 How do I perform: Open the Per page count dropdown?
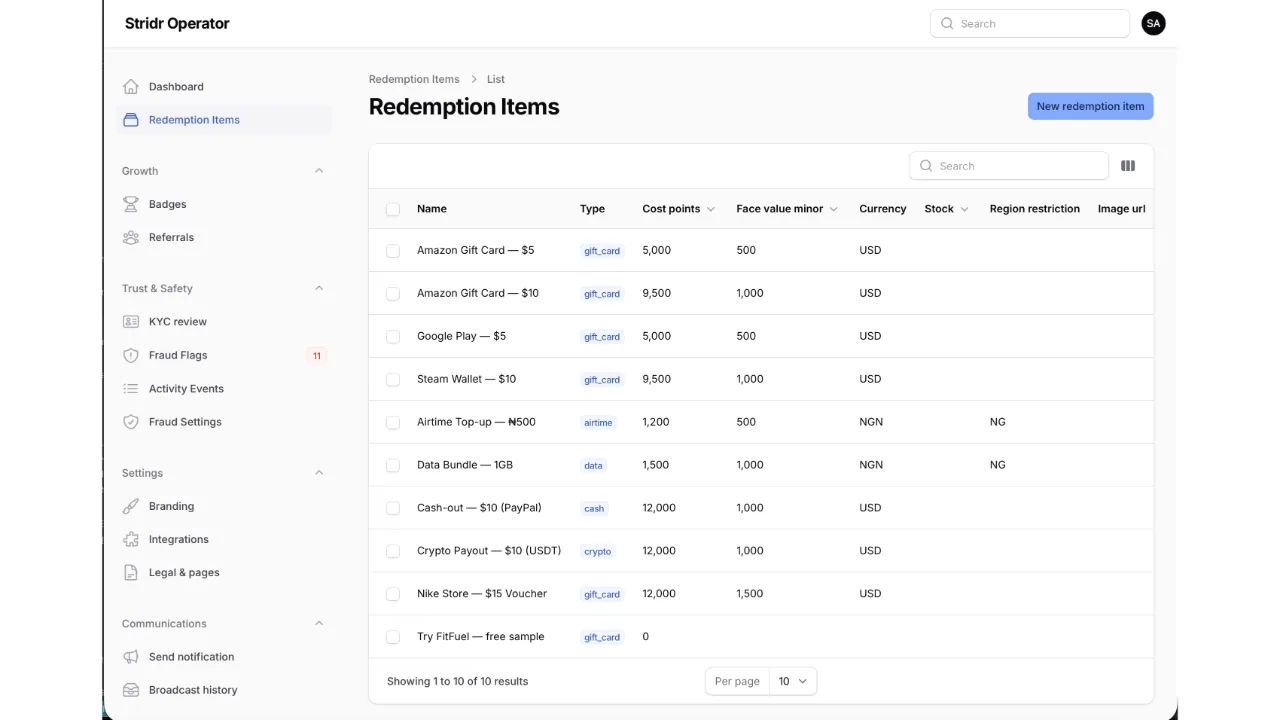pos(793,681)
